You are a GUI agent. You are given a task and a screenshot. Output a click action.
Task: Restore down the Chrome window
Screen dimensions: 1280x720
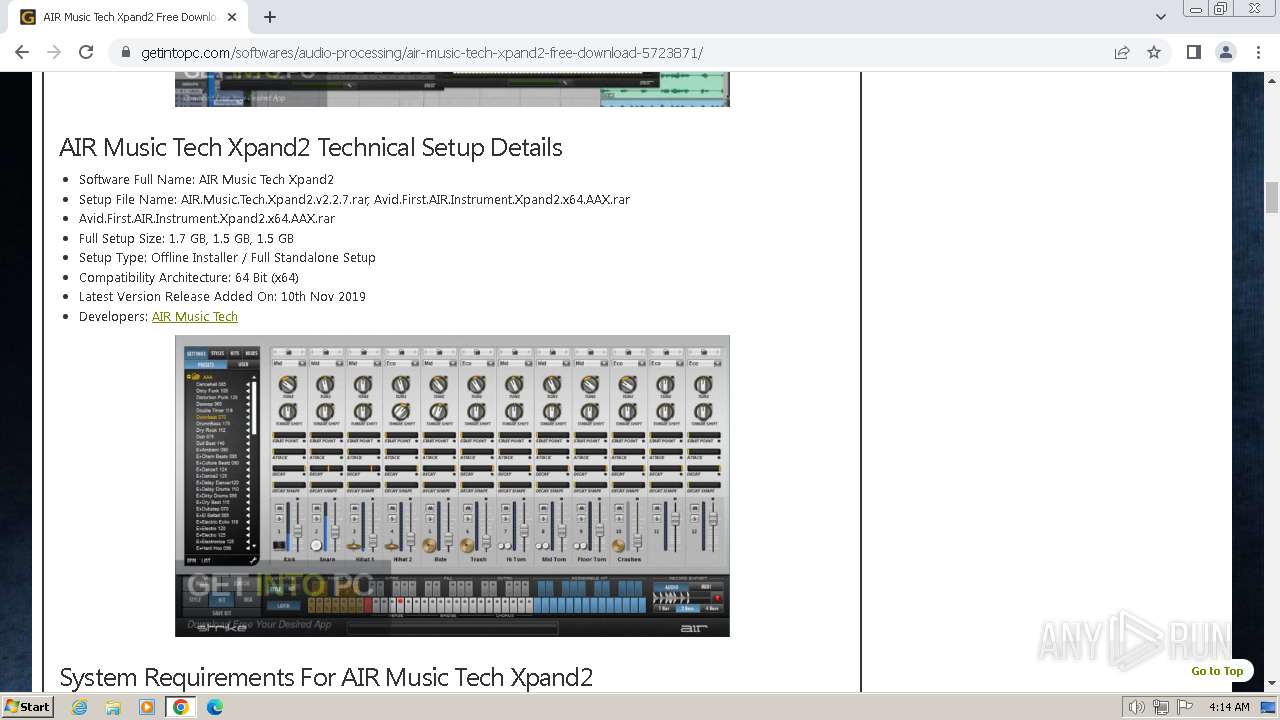[x=1221, y=9]
